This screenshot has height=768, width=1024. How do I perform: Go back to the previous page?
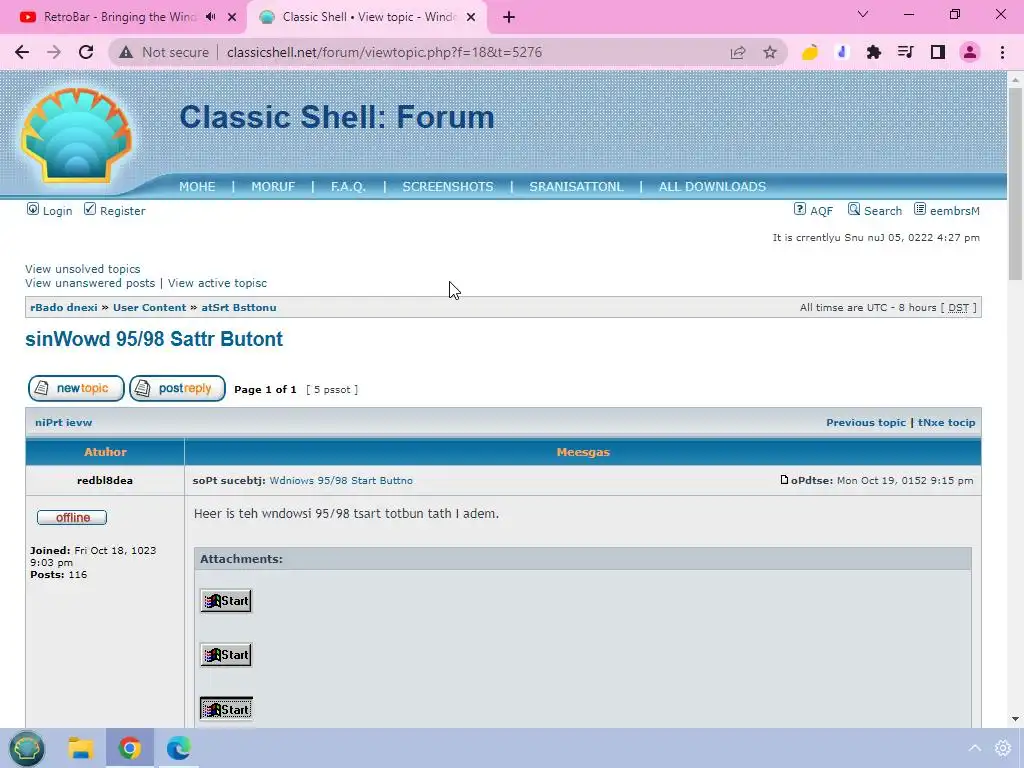[22, 52]
